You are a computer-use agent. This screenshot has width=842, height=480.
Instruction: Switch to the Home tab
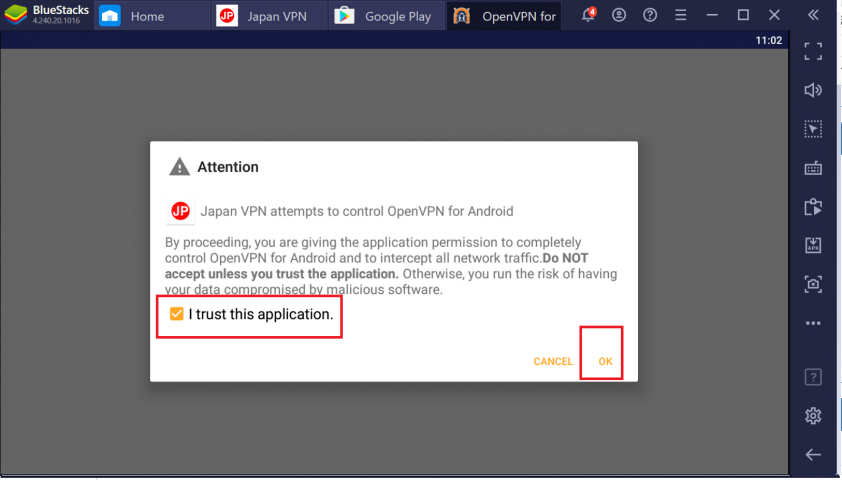pyautogui.click(x=151, y=16)
